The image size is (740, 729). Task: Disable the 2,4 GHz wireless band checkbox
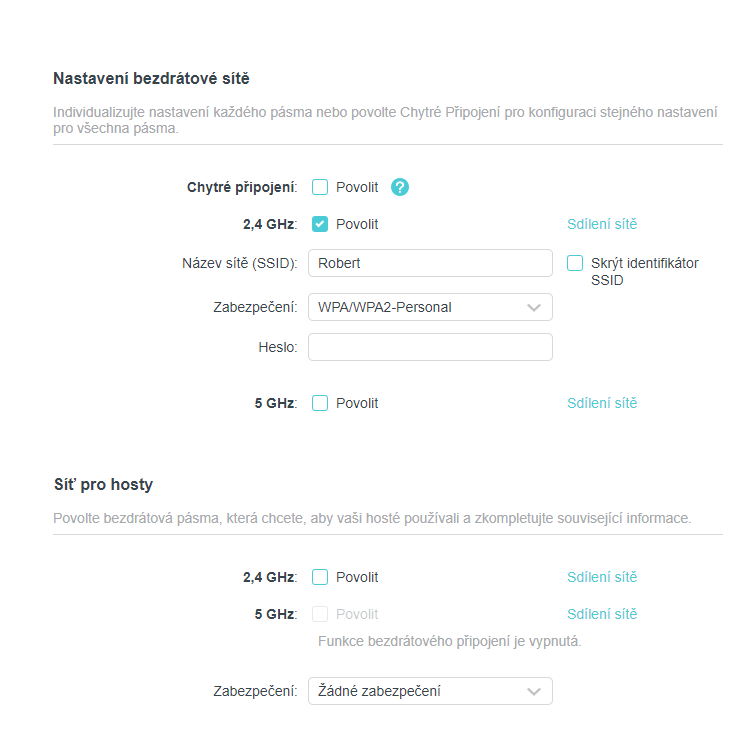[x=320, y=224]
